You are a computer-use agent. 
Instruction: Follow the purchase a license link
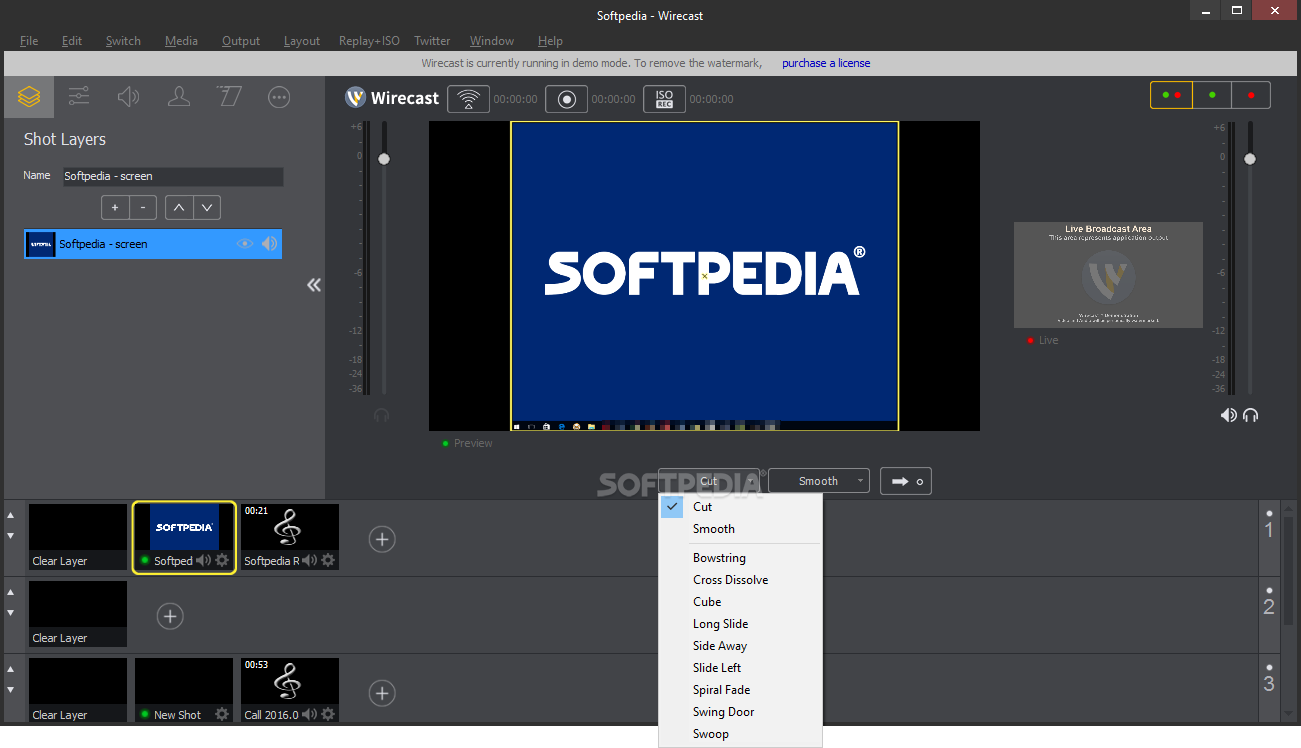coord(826,63)
